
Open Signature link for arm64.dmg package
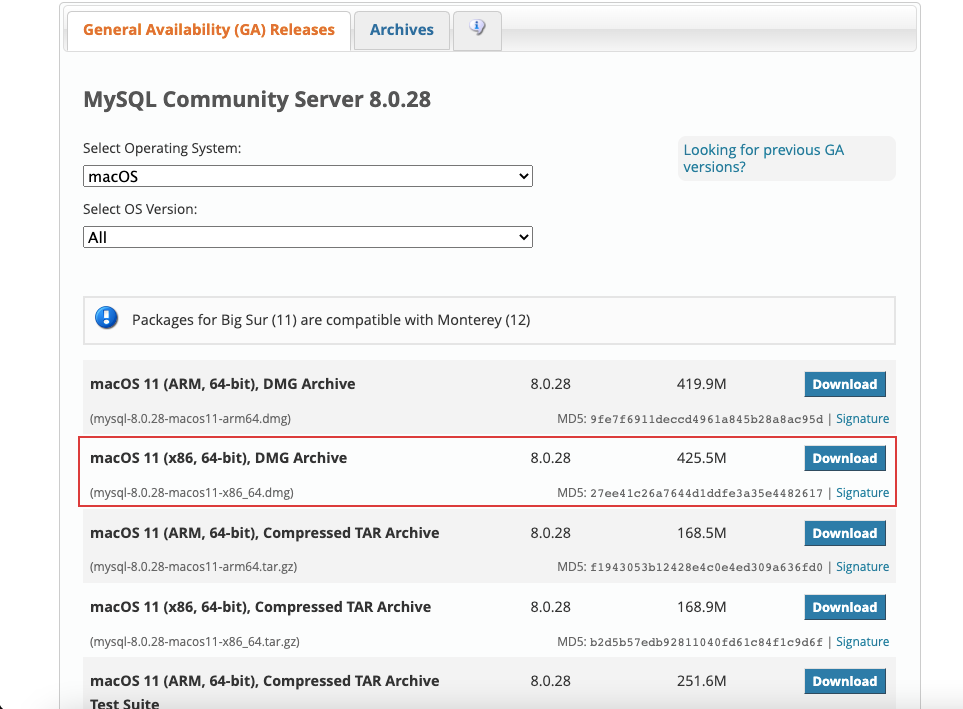click(862, 418)
